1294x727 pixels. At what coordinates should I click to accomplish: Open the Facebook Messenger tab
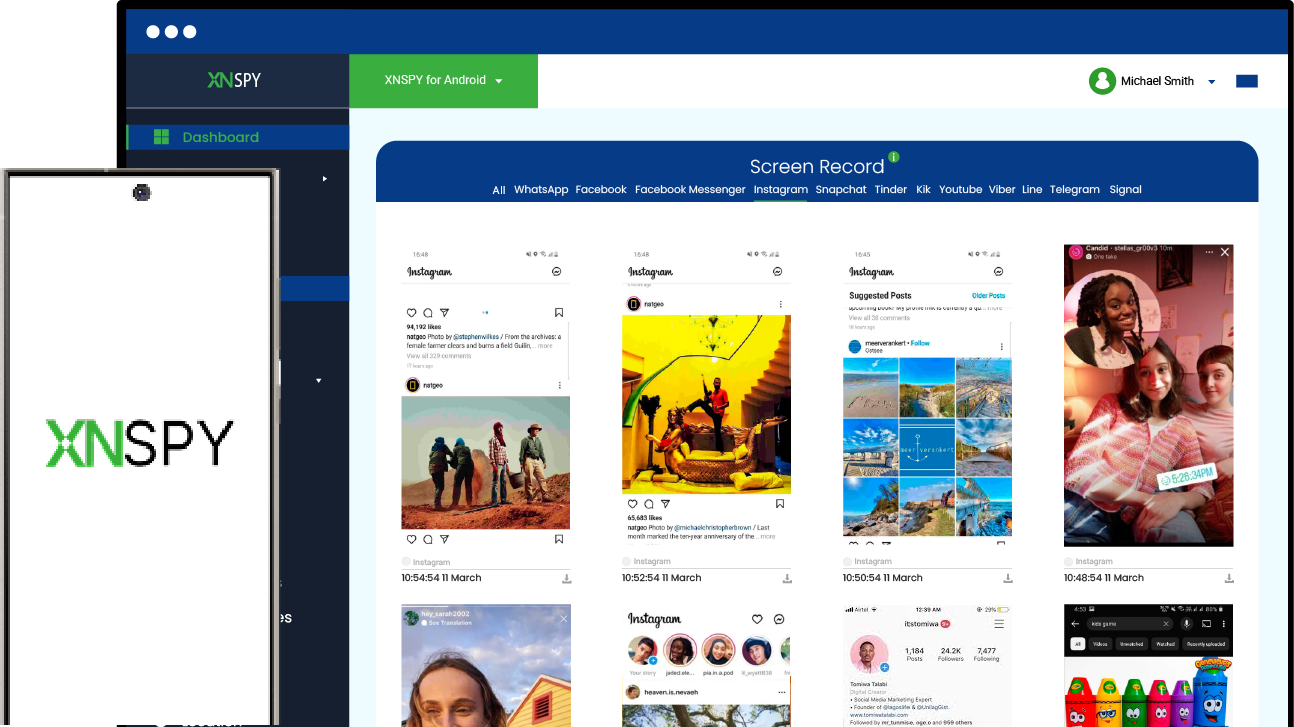click(x=690, y=189)
